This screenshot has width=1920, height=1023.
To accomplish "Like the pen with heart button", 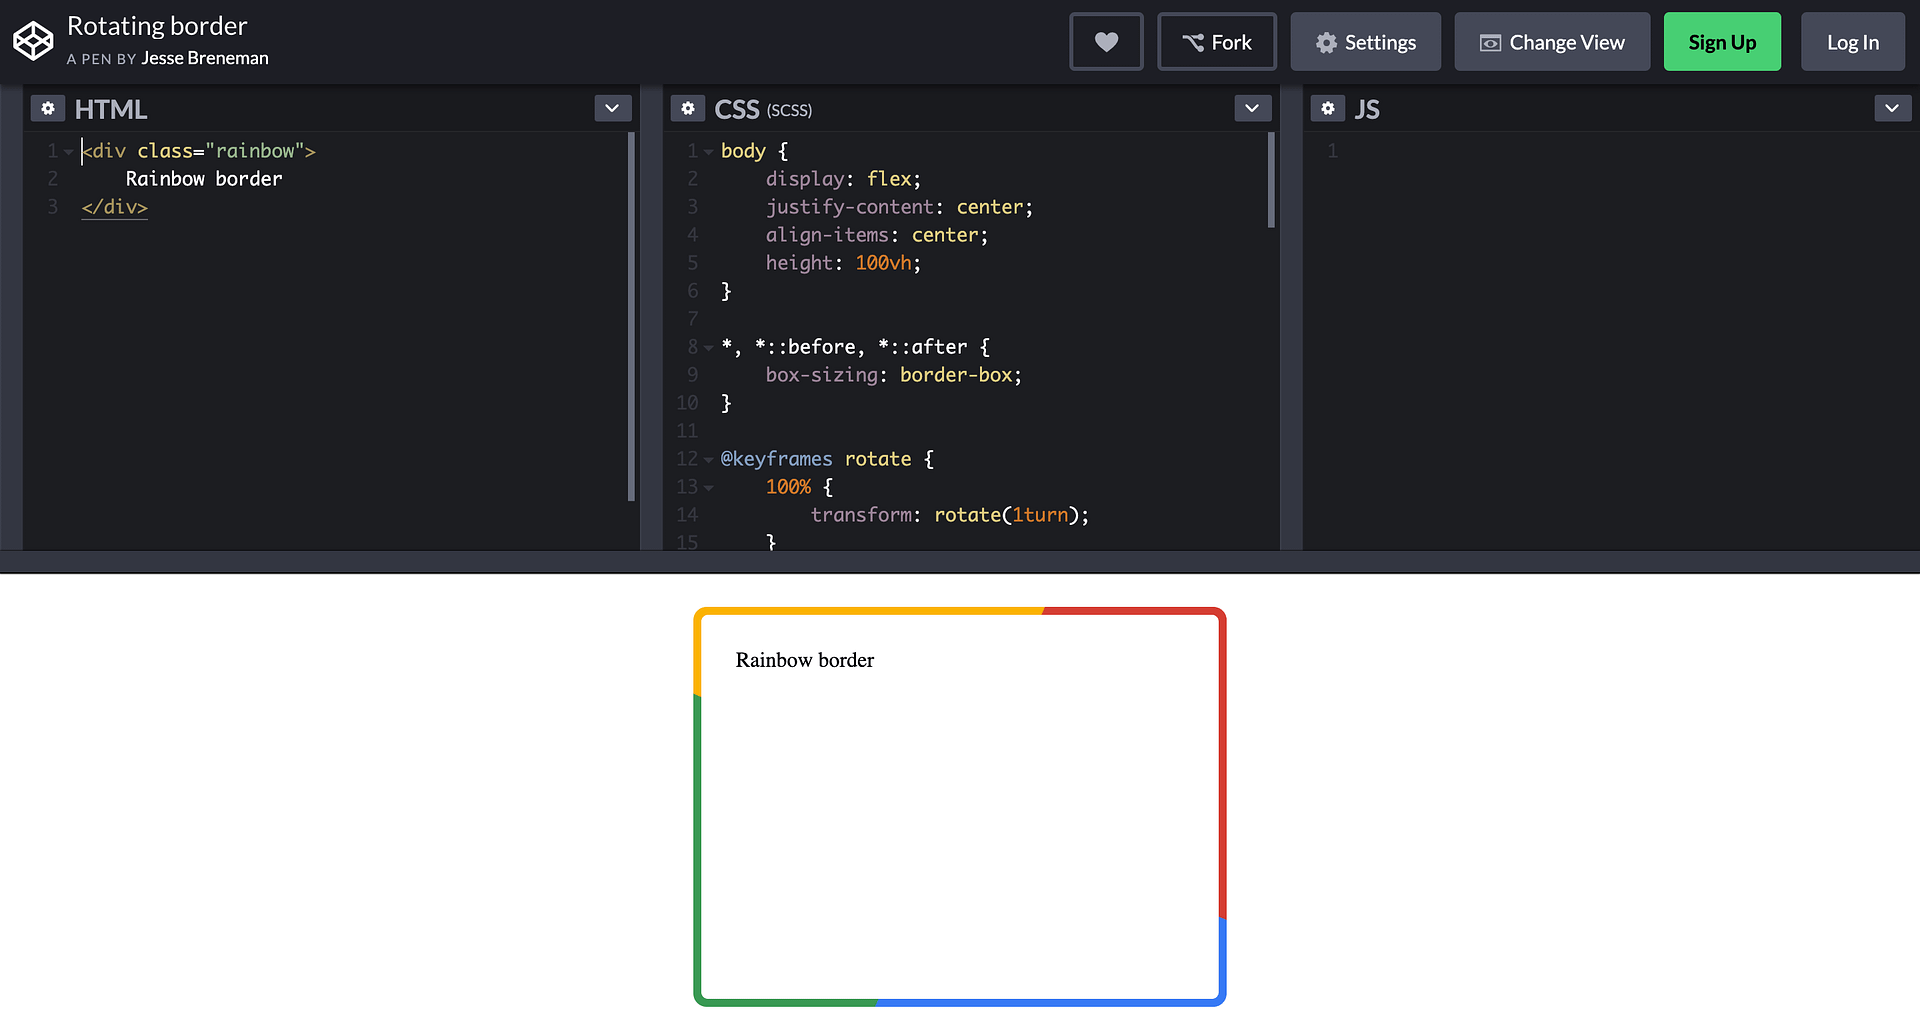I will (x=1106, y=42).
